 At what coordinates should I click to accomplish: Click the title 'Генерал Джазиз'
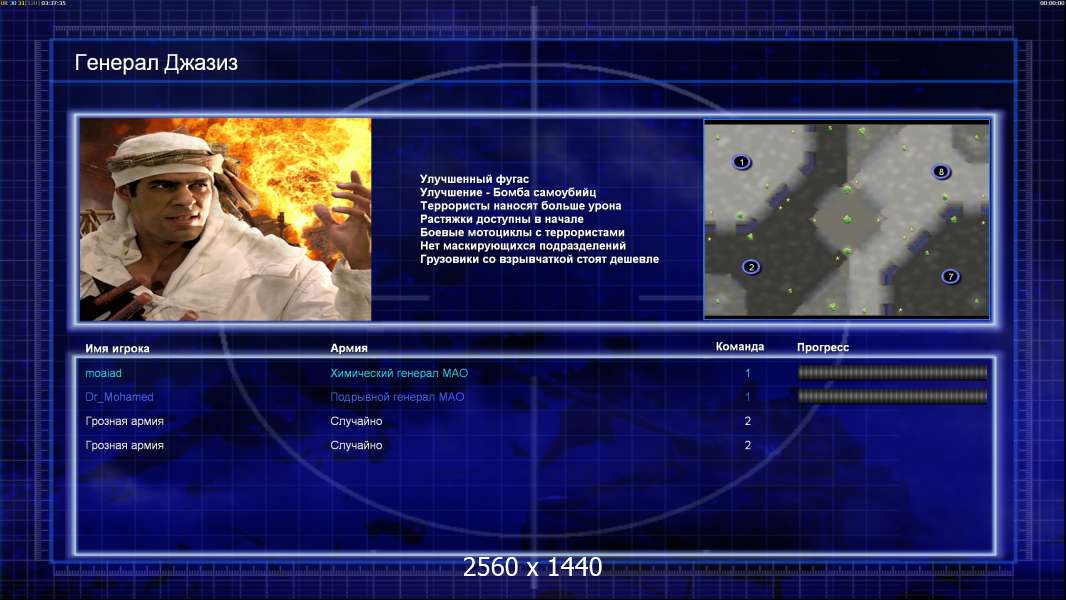[156, 63]
